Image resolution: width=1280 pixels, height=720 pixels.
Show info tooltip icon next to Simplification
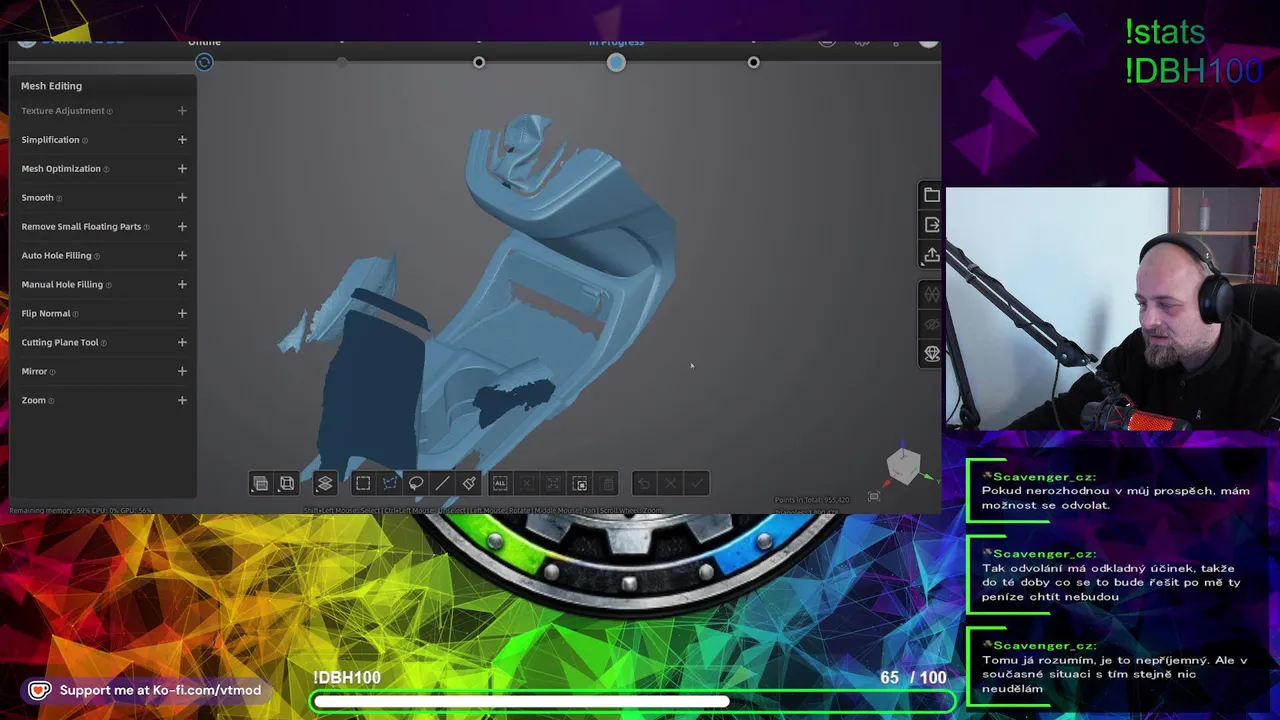[x=85, y=141]
